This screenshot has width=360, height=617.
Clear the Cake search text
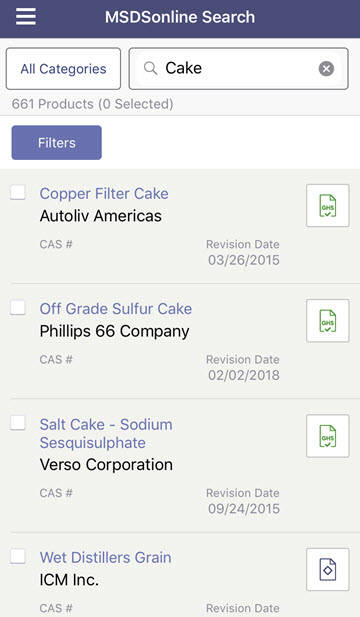326,68
